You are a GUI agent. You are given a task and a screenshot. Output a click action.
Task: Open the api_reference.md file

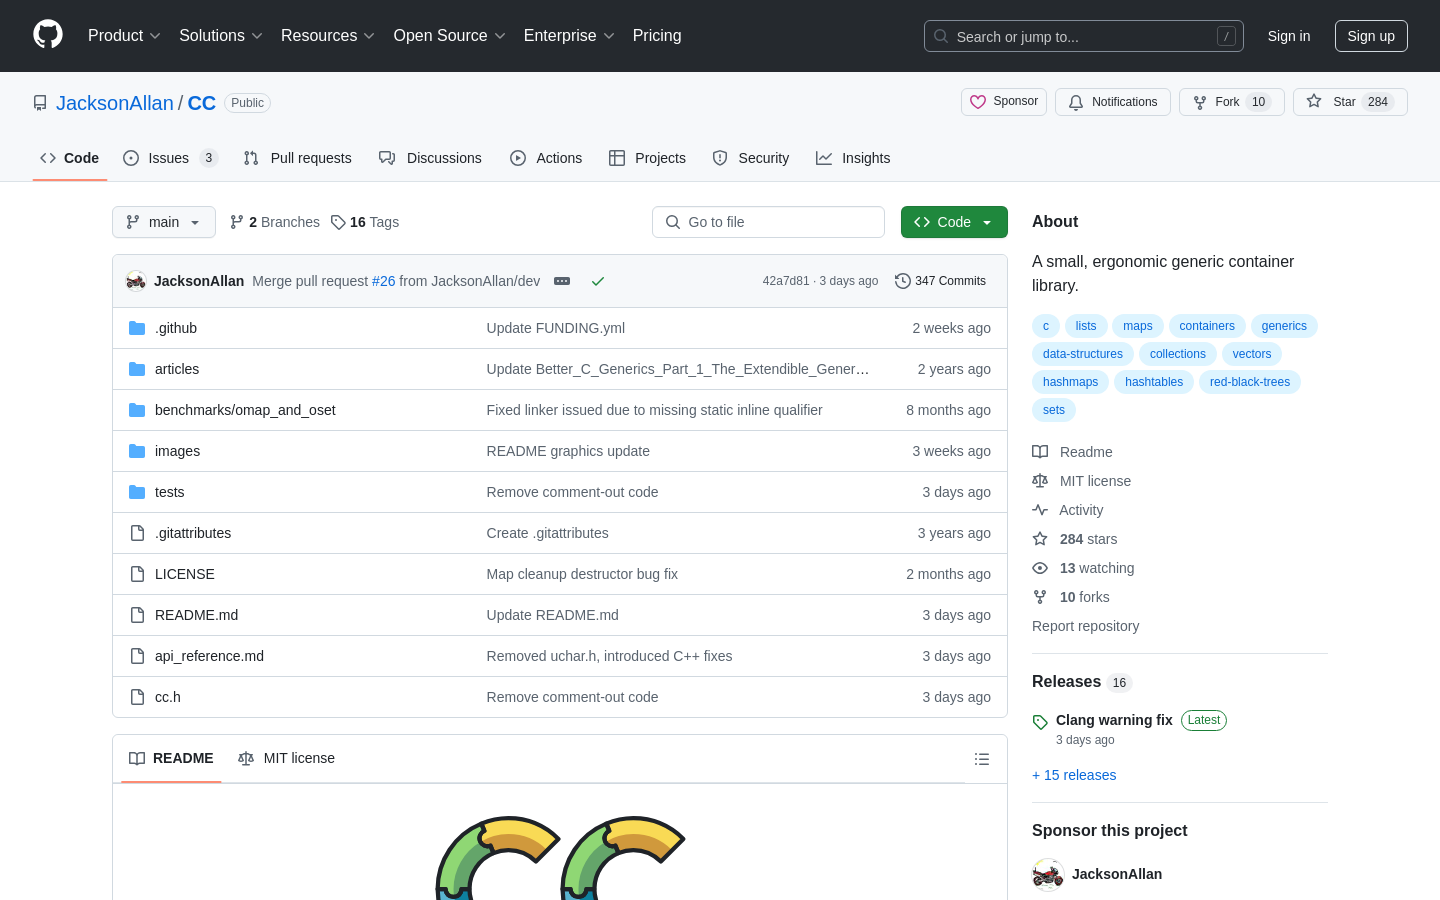(209, 656)
